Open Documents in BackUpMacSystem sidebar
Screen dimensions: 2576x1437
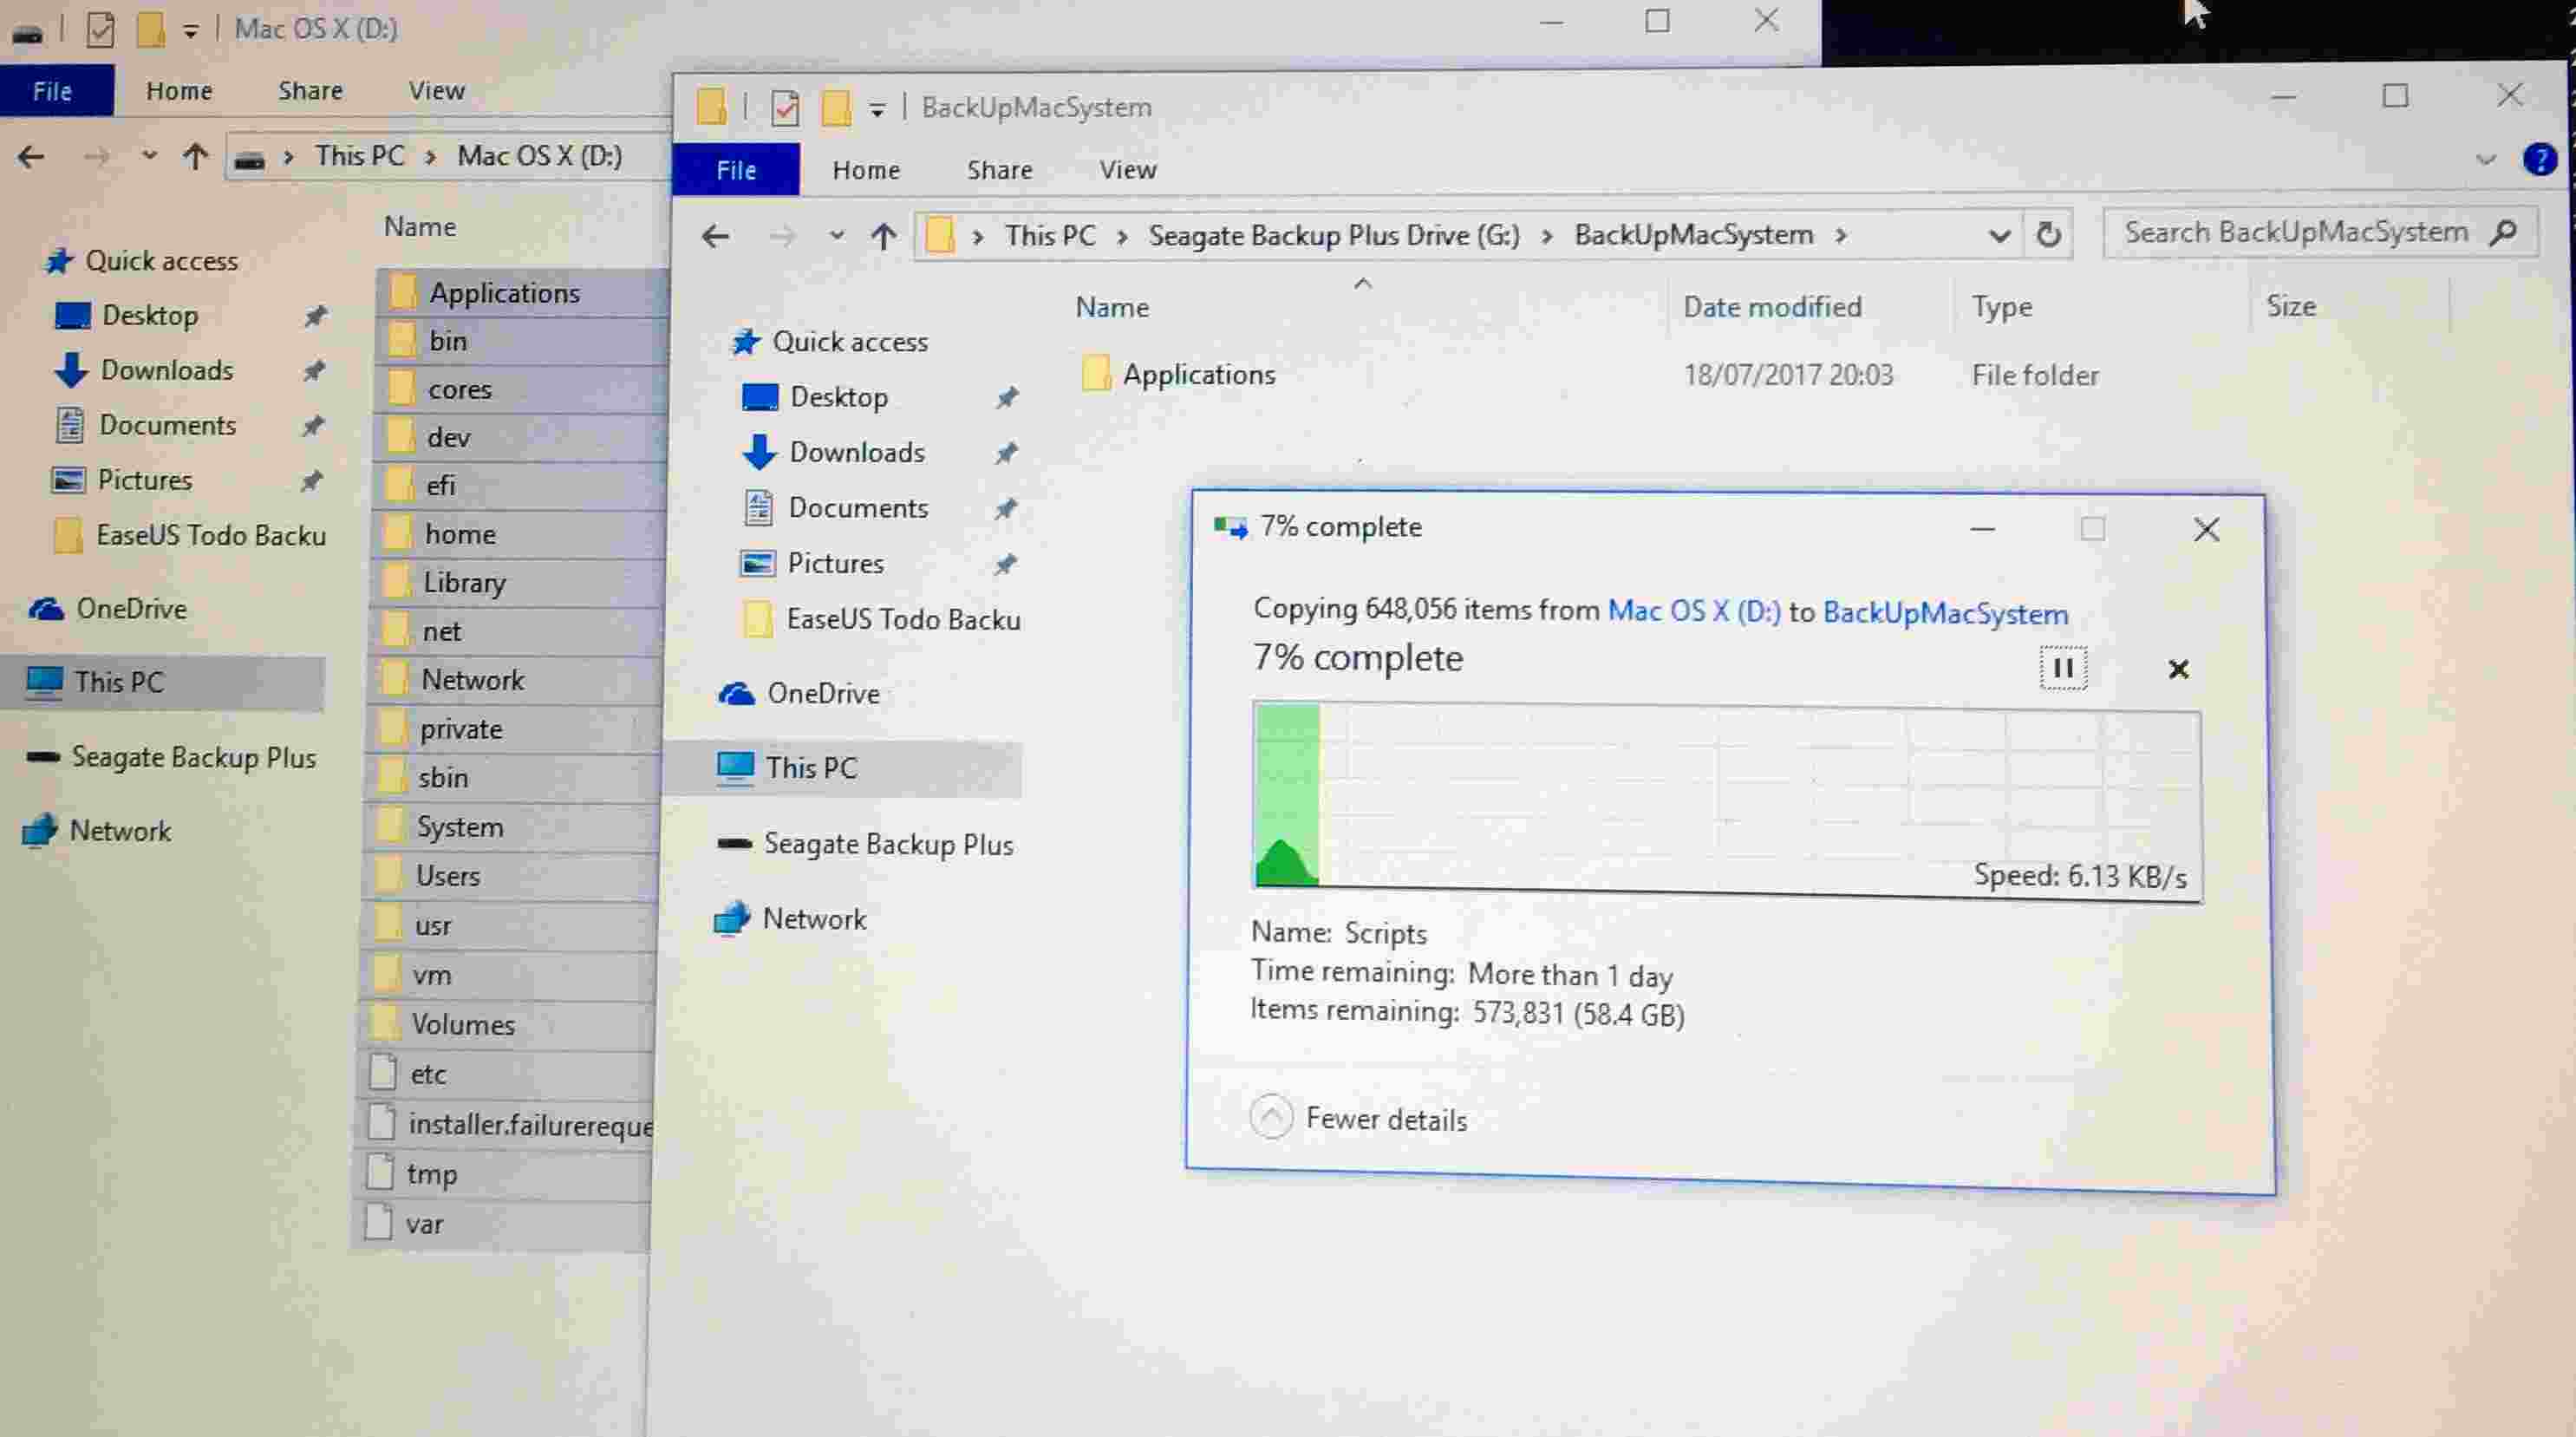(x=858, y=508)
